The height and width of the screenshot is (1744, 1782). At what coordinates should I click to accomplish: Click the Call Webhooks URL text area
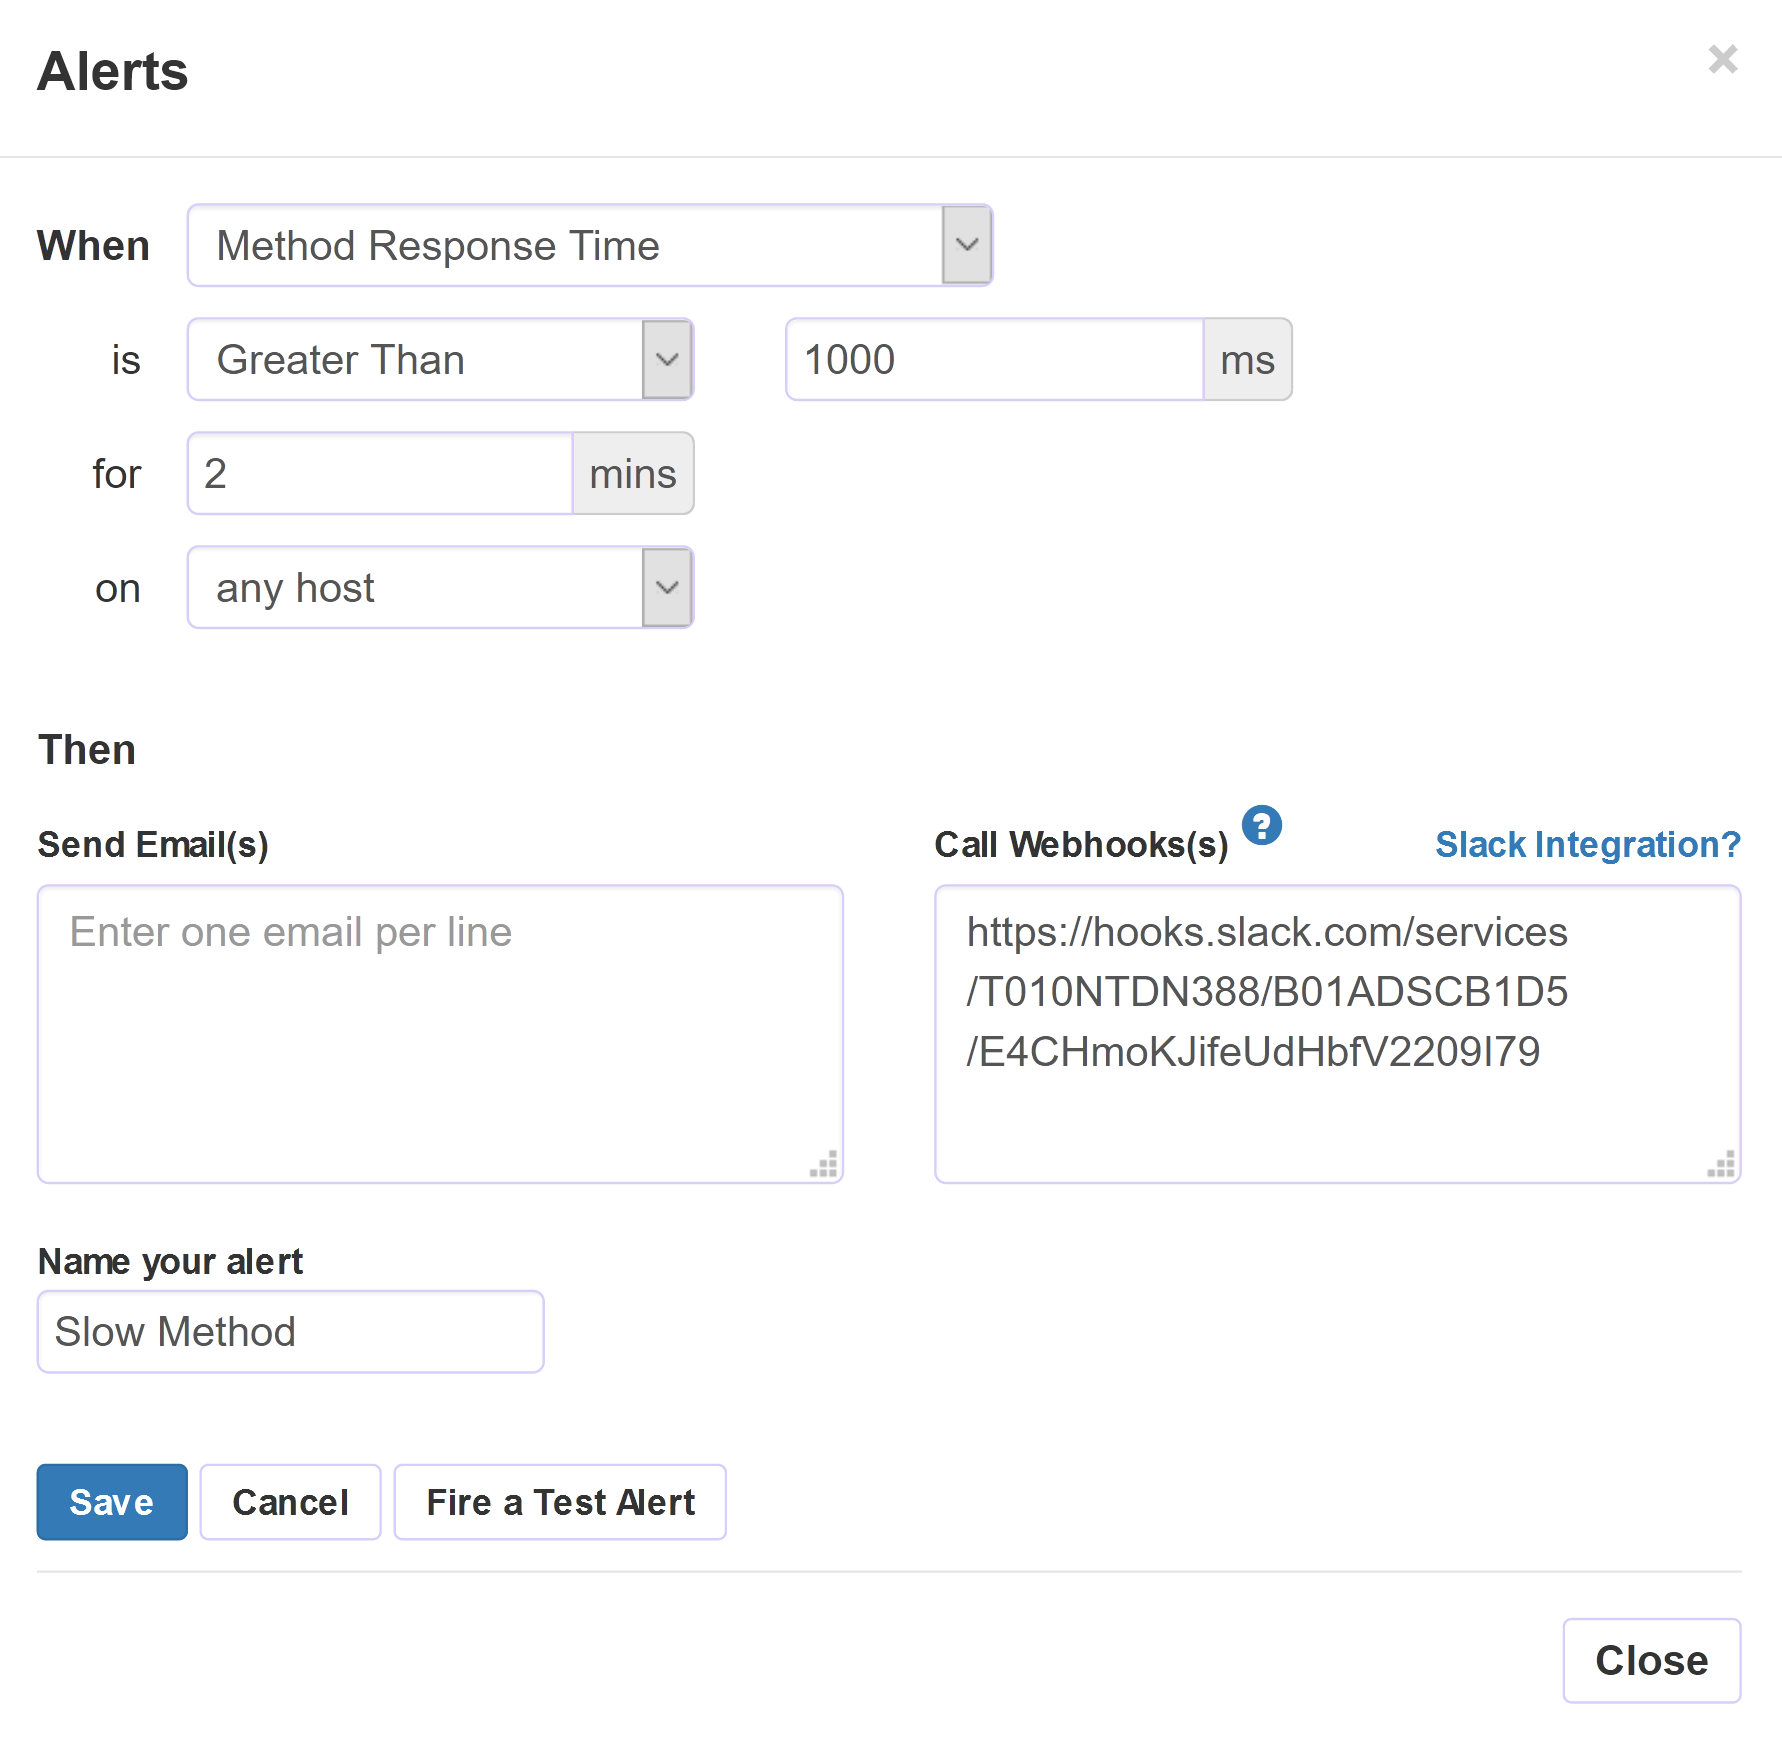1337,1034
